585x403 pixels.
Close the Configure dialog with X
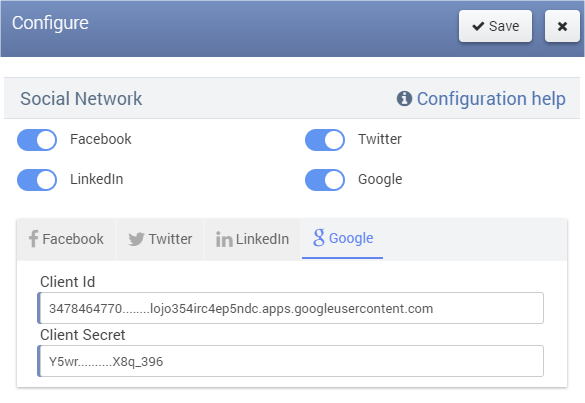(562, 26)
